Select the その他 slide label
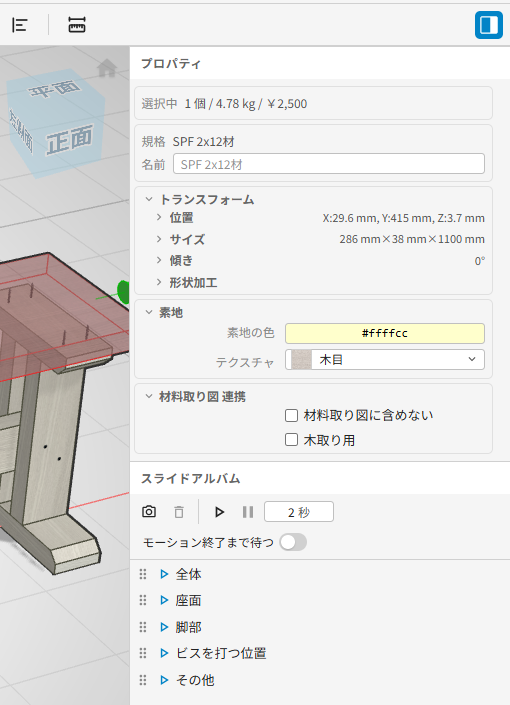510x705 pixels. 195,680
